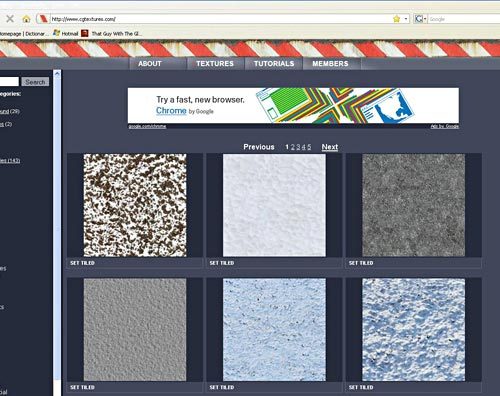Click SET TILED under the white snow texture
Screen dimensions: 500x396
(x=222, y=263)
